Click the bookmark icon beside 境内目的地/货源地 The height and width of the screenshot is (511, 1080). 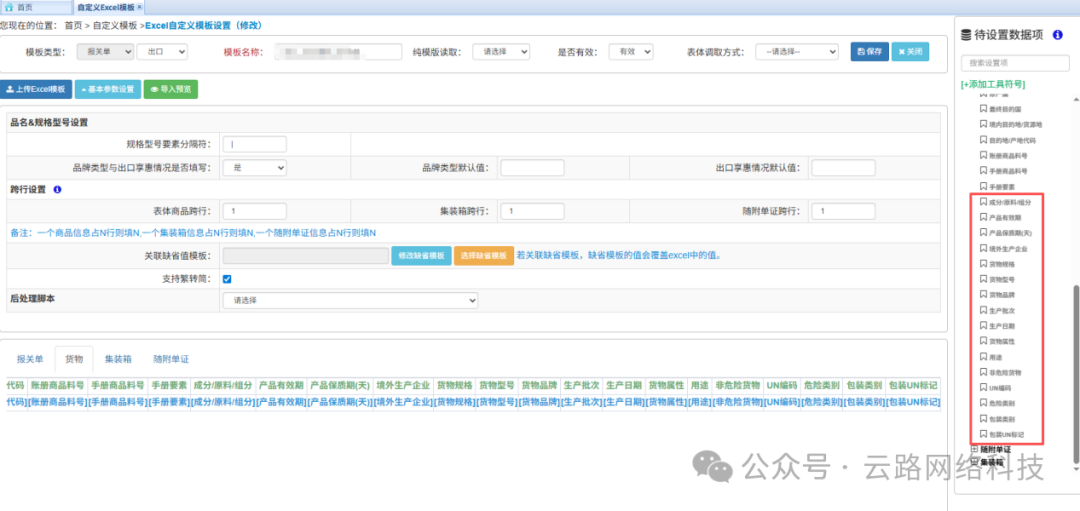[x=984, y=125]
